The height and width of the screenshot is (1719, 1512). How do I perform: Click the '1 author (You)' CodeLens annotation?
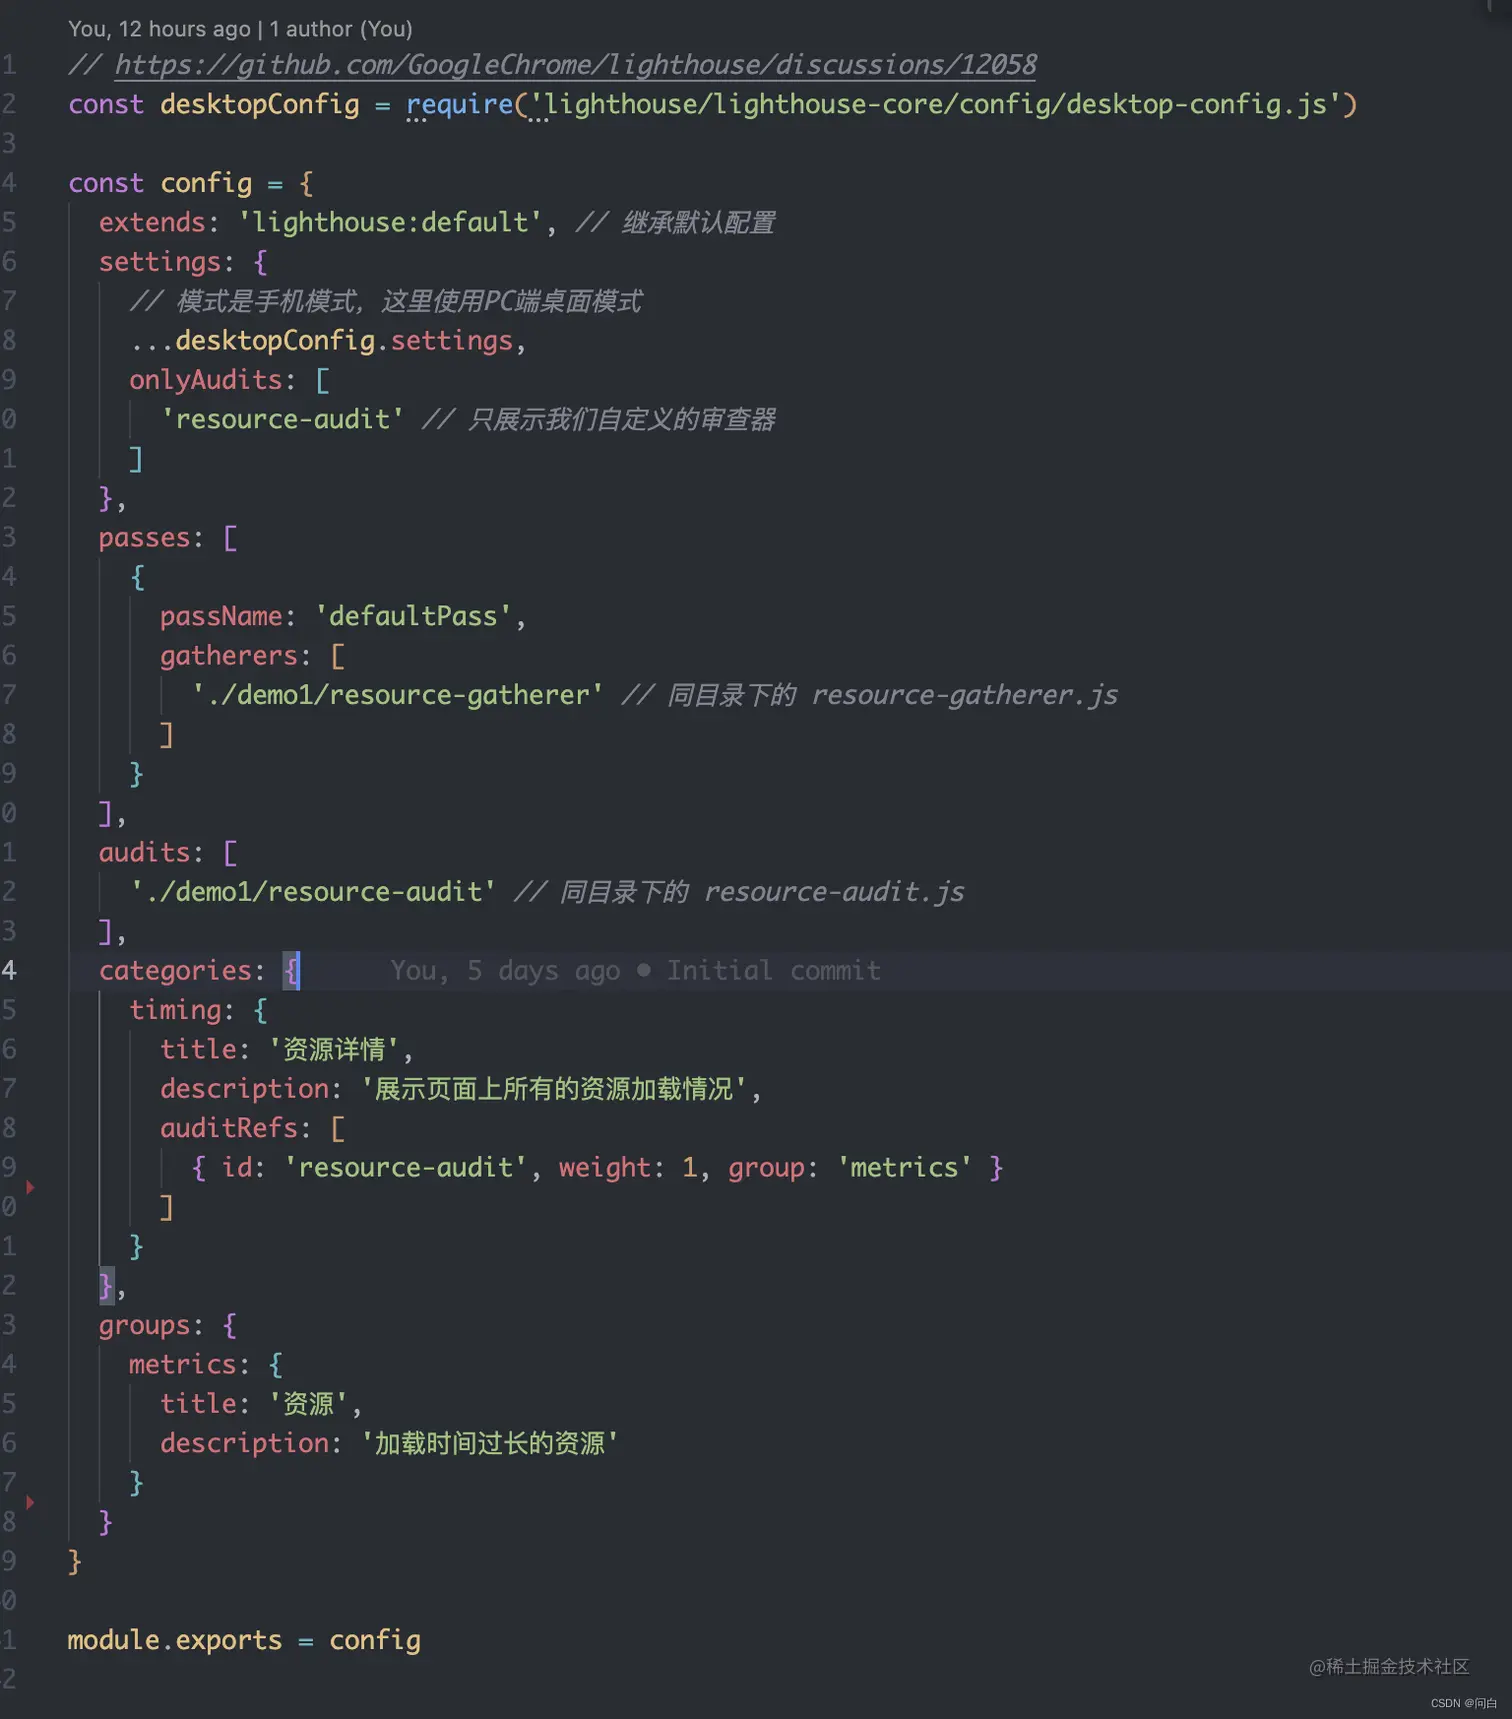point(340,29)
